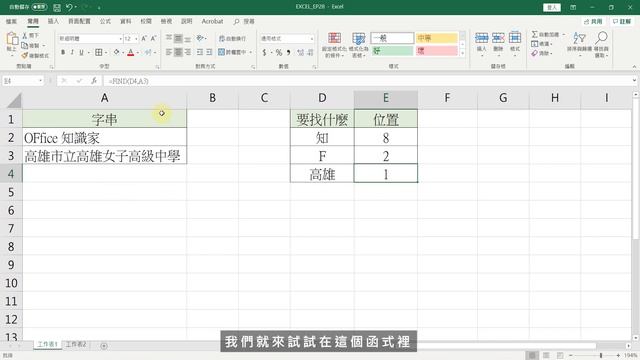Toggle italic formatting

(72, 52)
